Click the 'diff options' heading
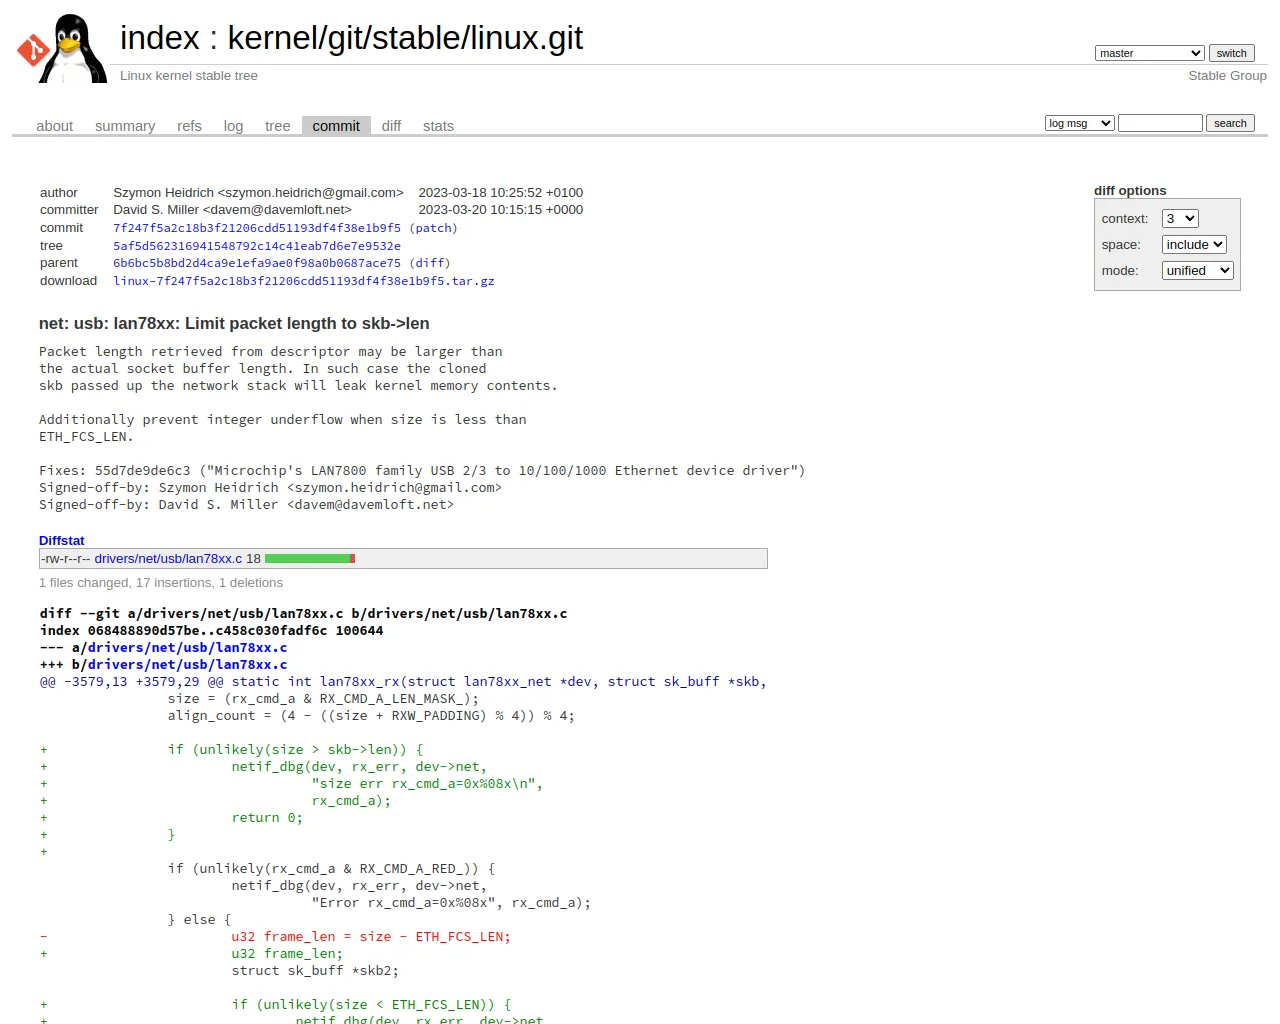Viewport: 1280px width, 1024px height. coord(1130,191)
